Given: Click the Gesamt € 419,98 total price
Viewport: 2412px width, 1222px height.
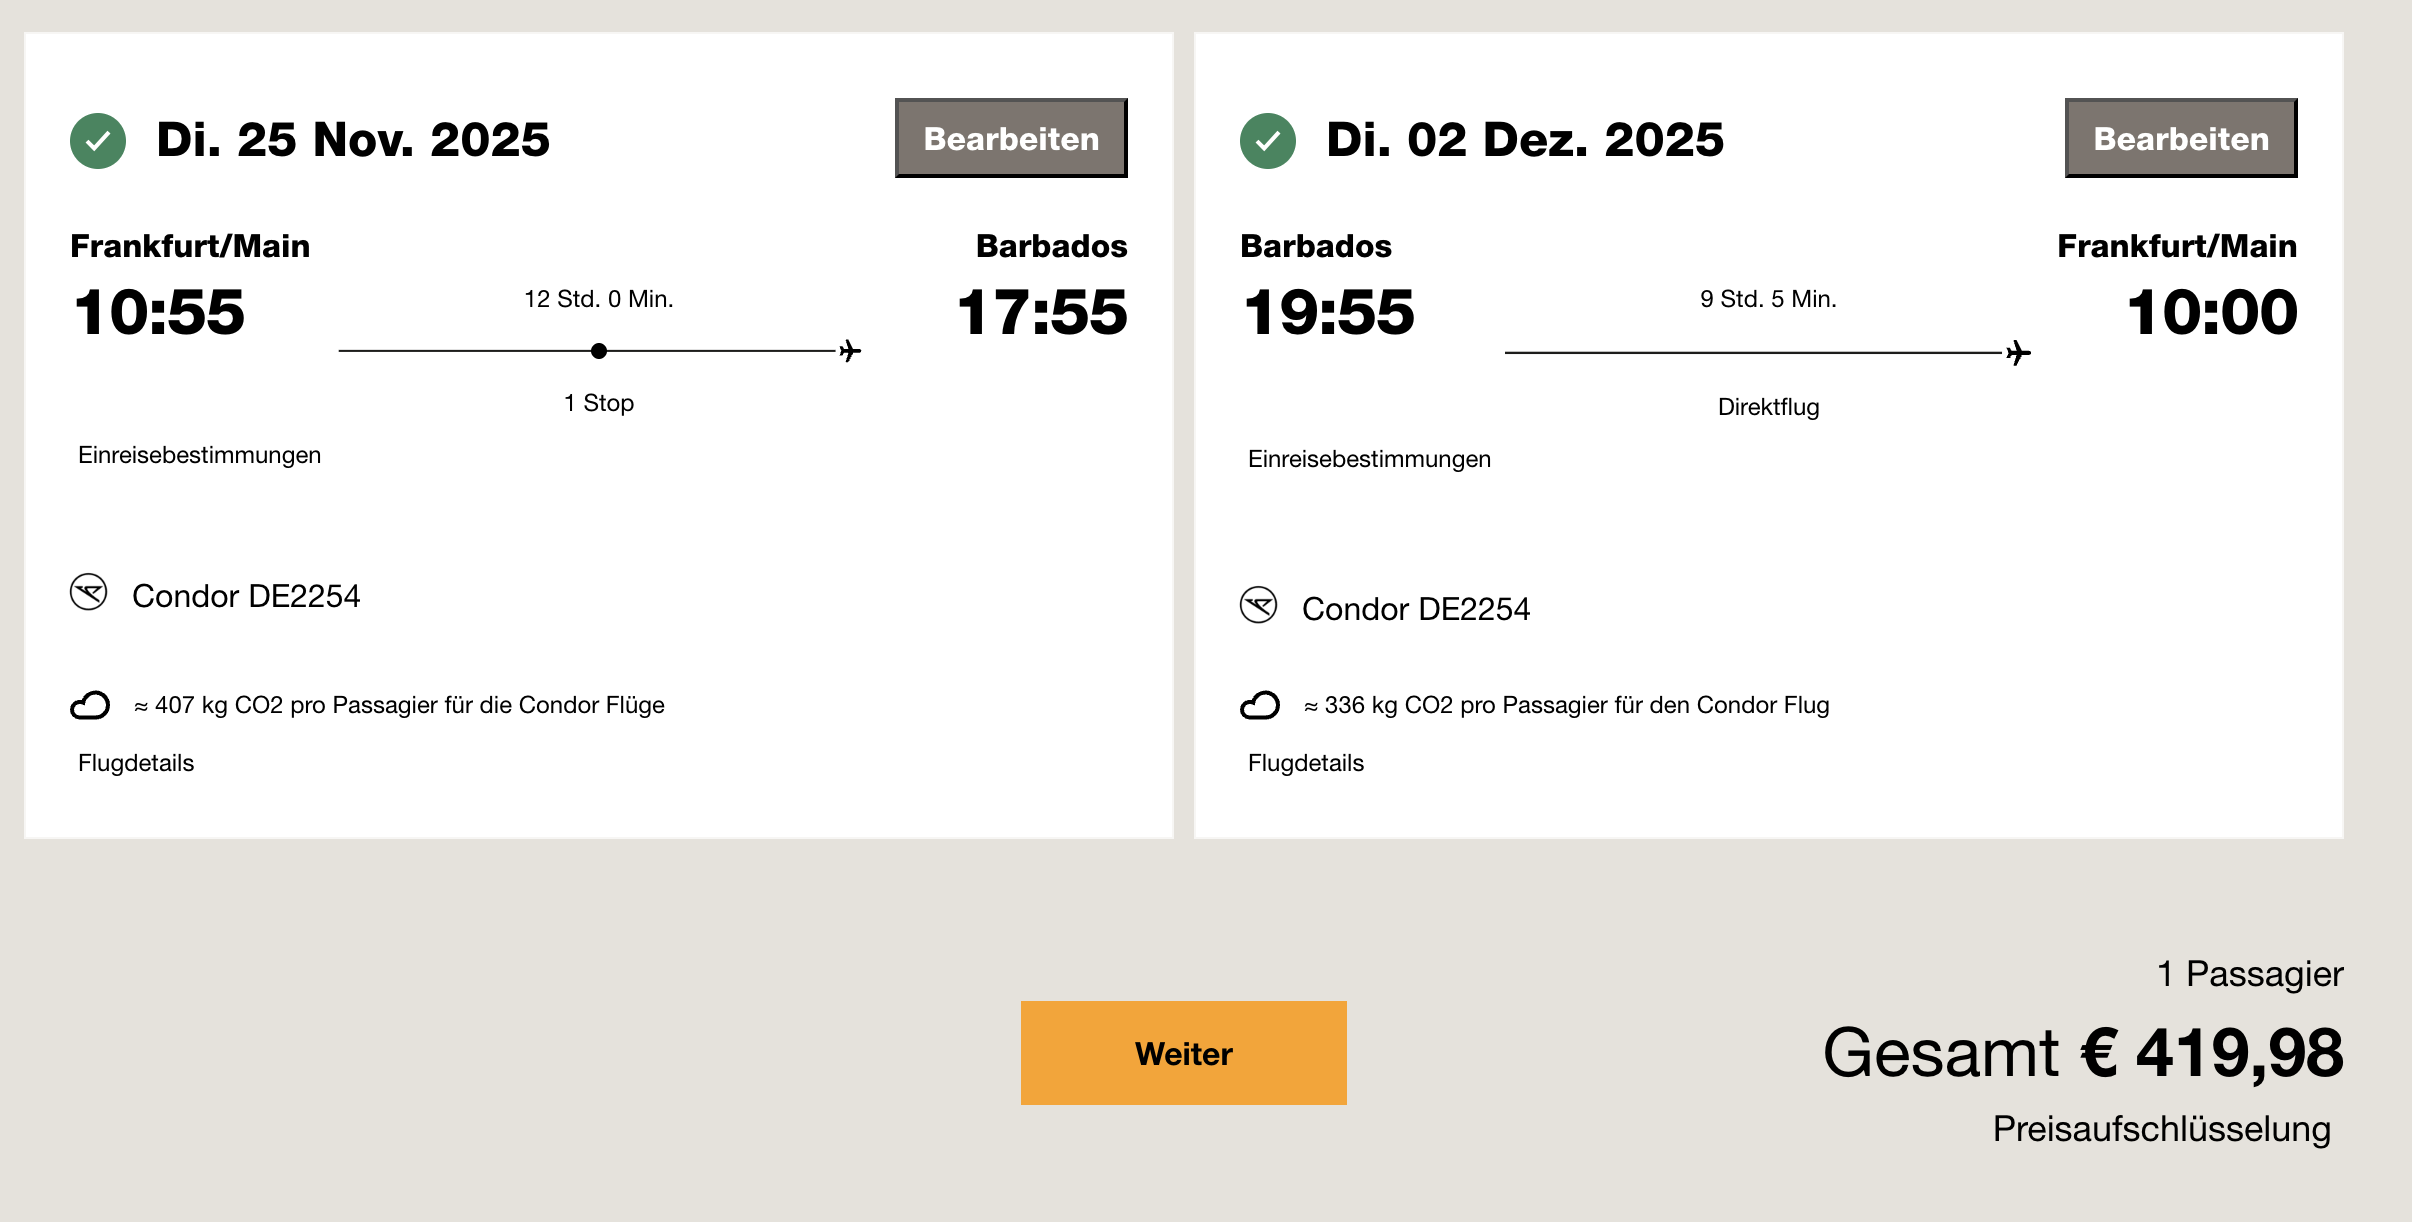Looking at the screenshot, I should click(x=2083, y=1053).
